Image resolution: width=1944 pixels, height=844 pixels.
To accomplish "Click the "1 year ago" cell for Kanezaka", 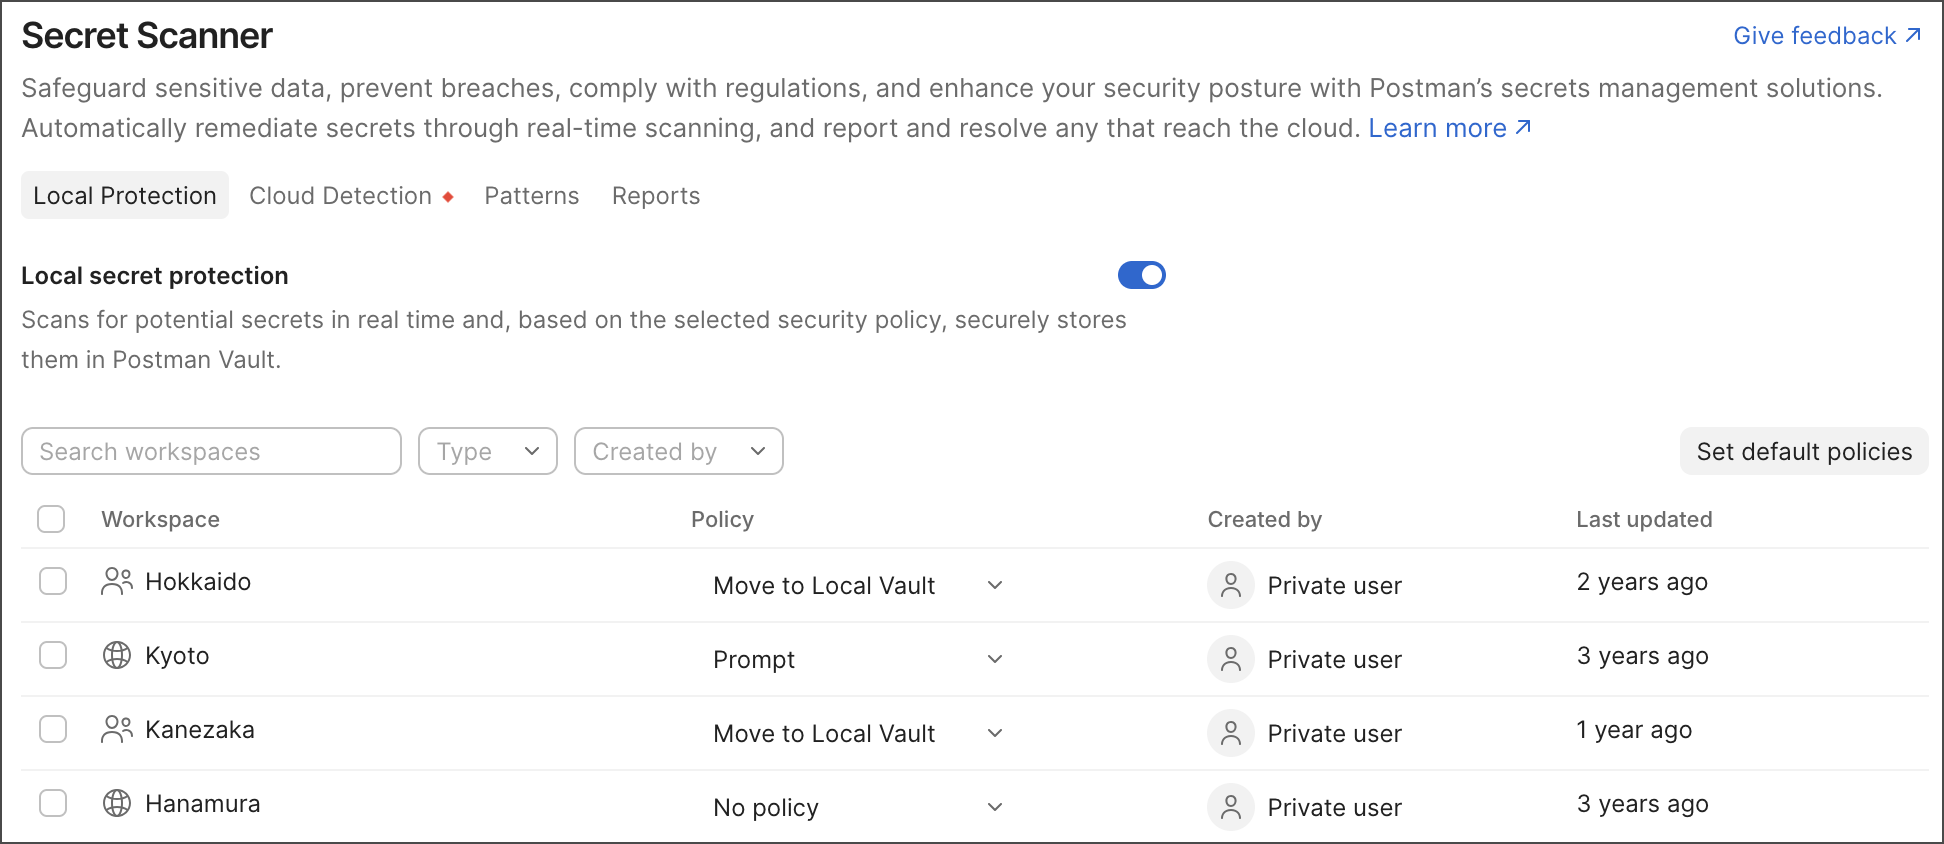I will tap(1634, 730).
